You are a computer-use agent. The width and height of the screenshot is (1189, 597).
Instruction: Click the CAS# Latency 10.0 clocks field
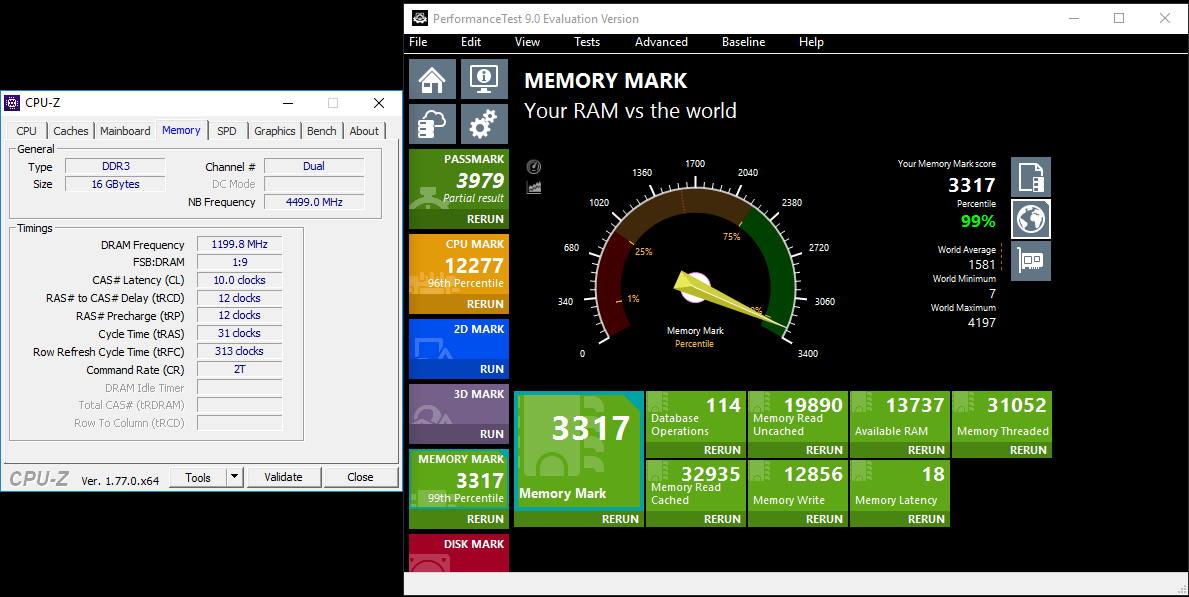point(240,280)
